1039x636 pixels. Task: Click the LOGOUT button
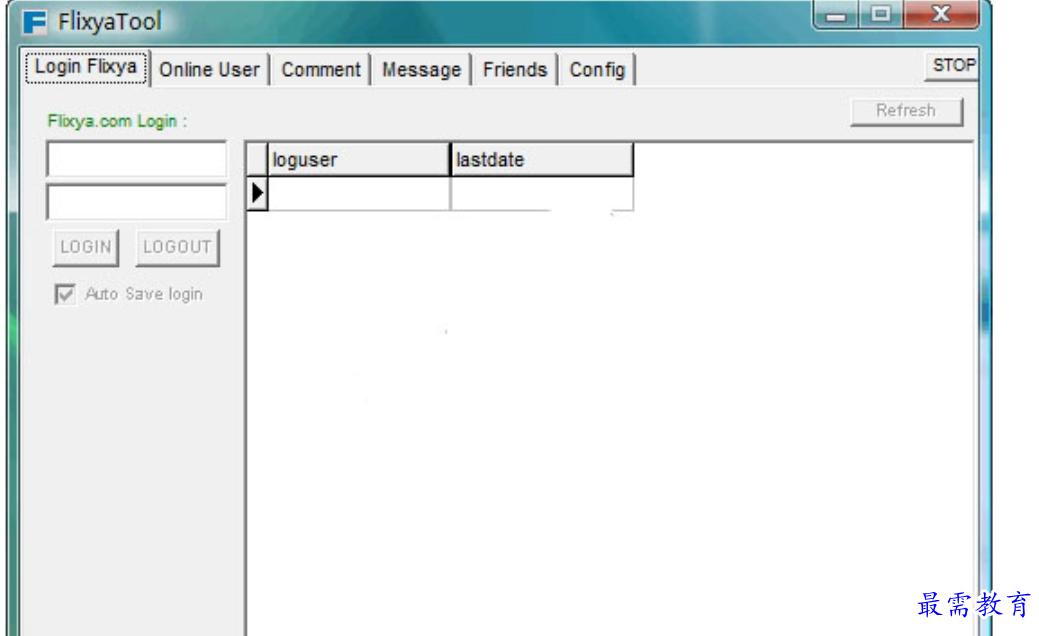(x=177, y=247)
